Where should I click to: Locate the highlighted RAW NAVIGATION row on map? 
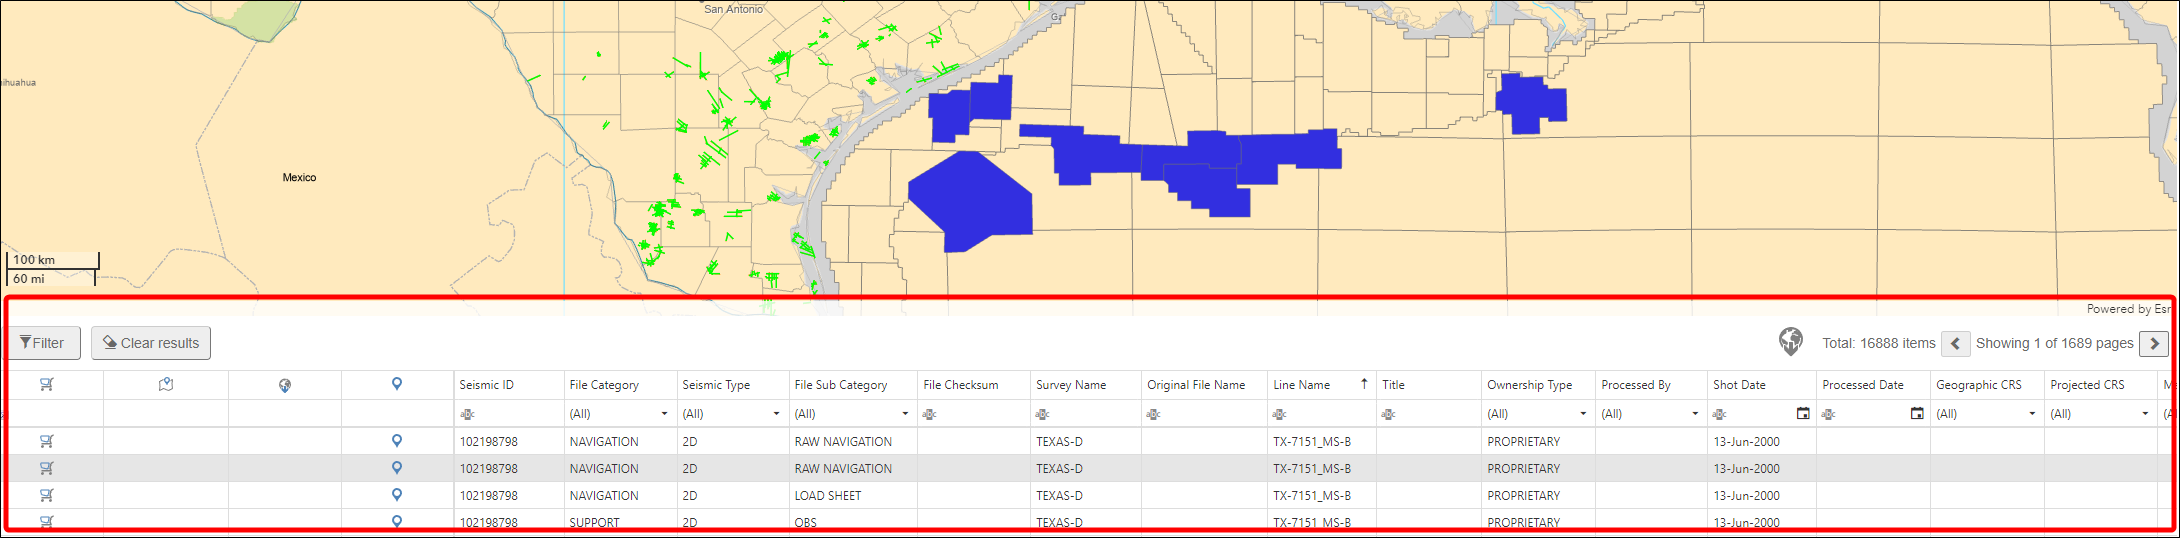click(x=397, y=467)
